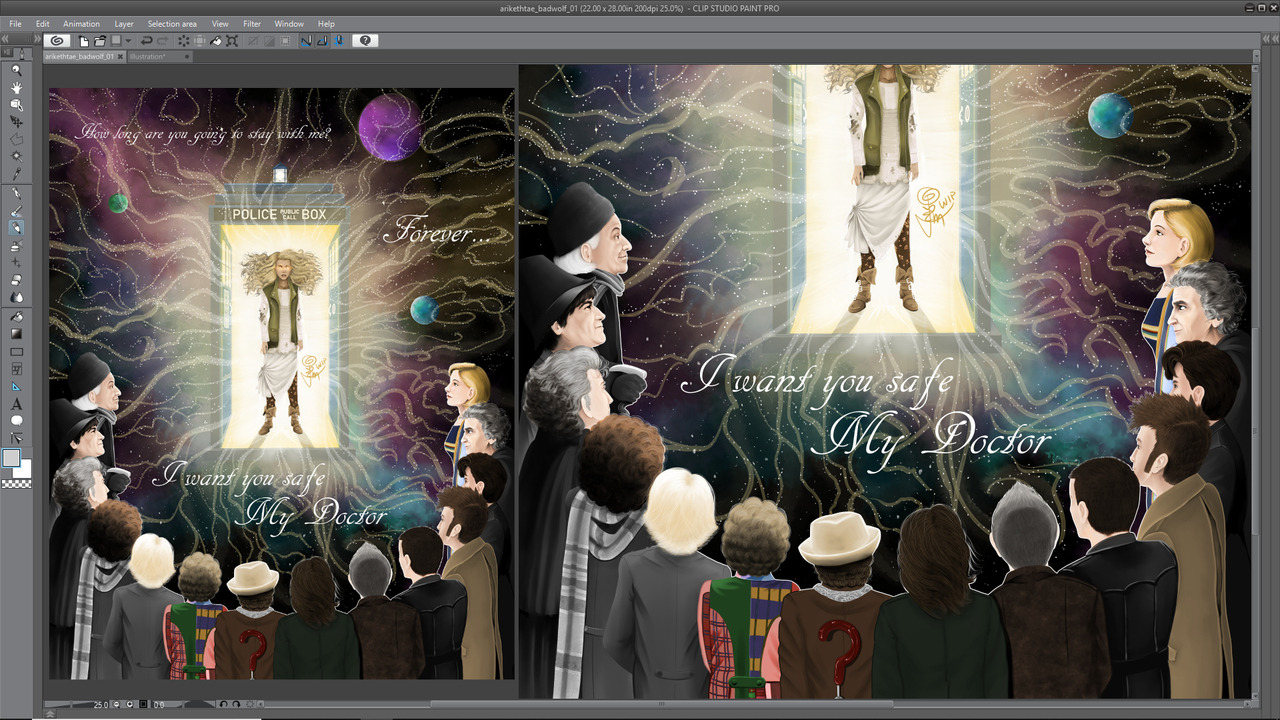Select the Balloon speech bubble tool
Screen dimensions: 1280x720
(x=16, y=420)
